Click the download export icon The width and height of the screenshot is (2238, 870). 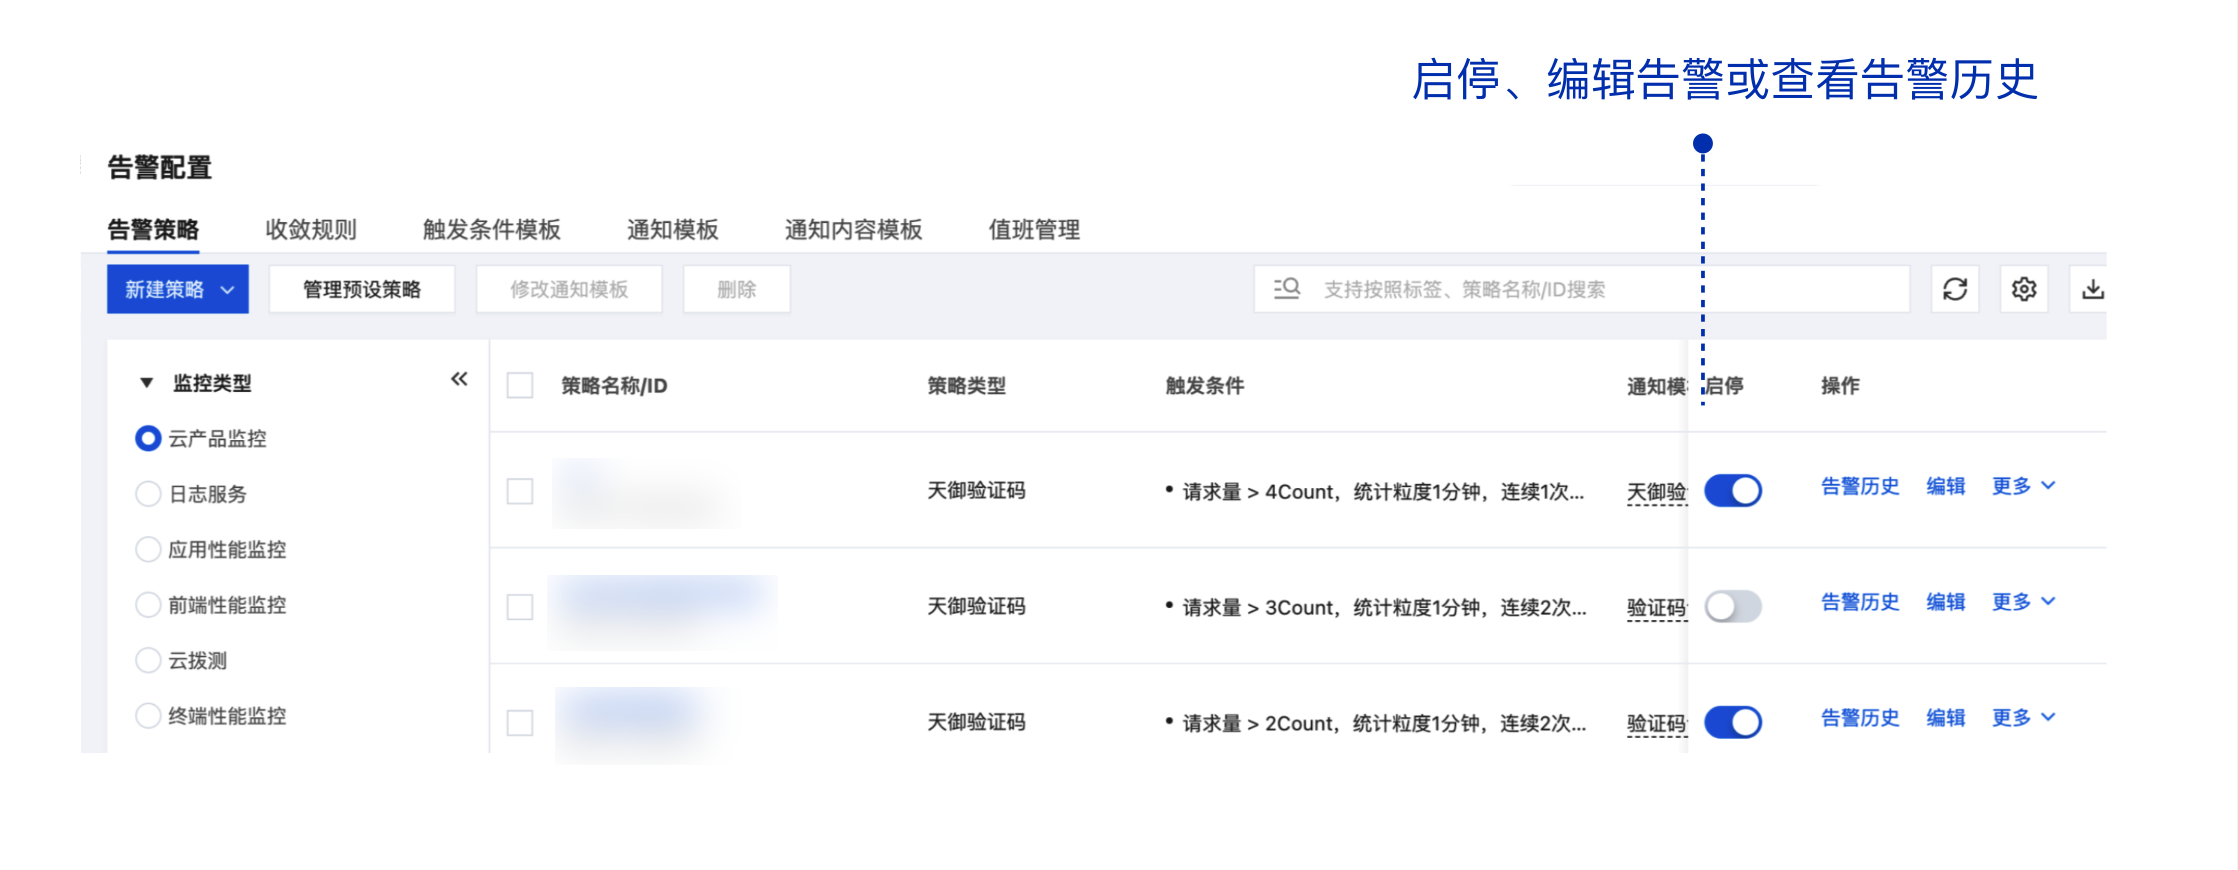tap(2092, 290)
